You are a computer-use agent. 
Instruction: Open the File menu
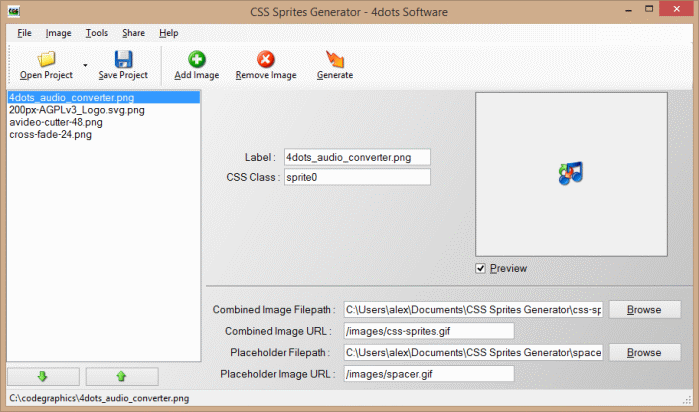click(x=24, y=33)
